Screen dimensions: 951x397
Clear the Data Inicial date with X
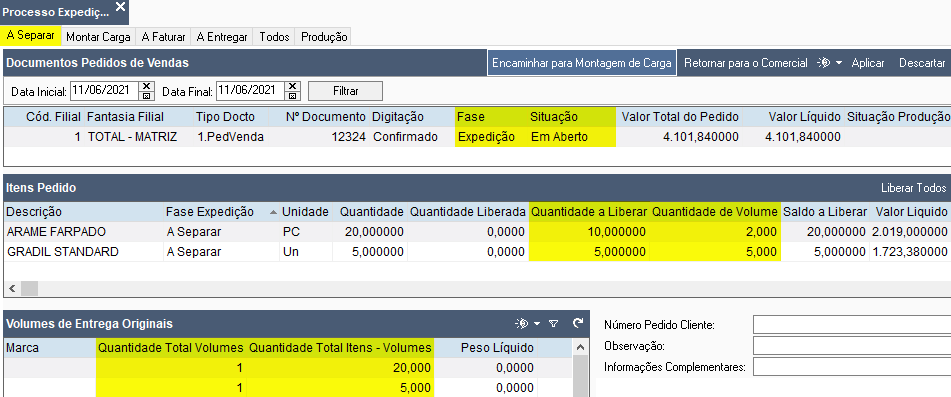pyautogui.click(x=146, y=86)
